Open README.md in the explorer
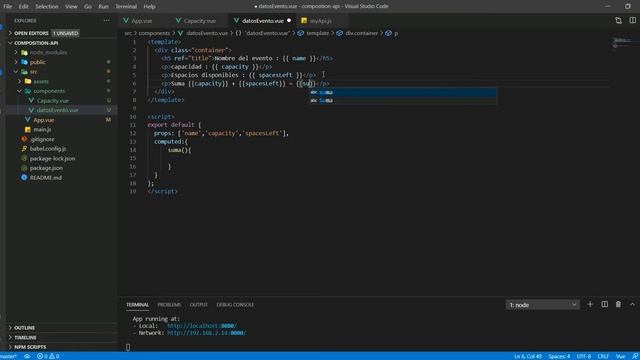The height and width of the screenshot is (360, 640). [x=46, y=178]
